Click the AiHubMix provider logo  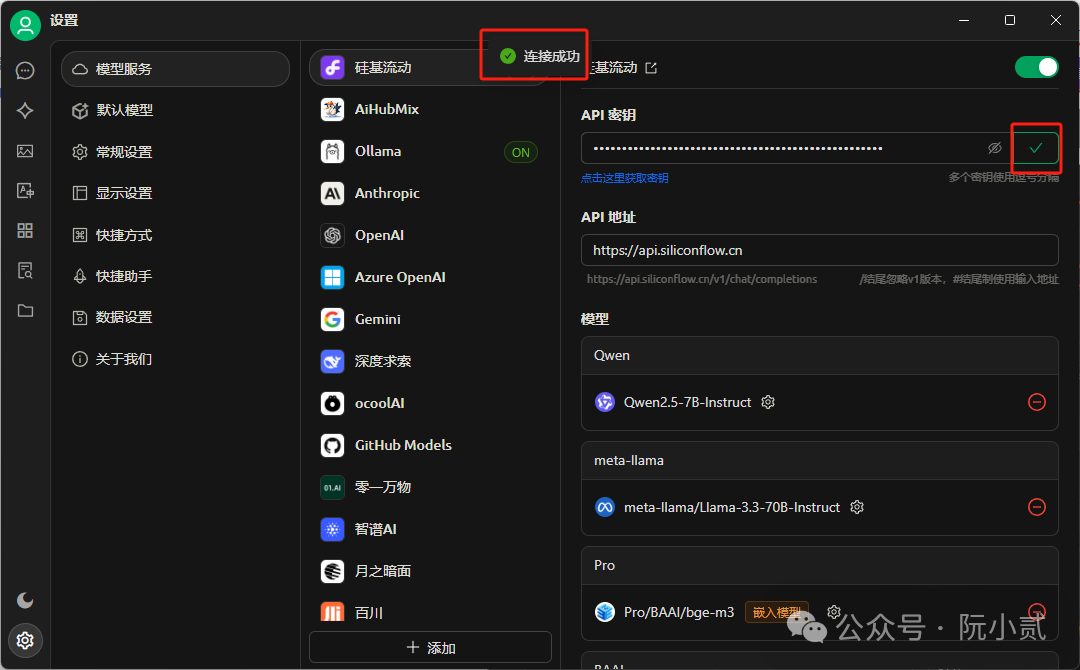coord(333,109)
